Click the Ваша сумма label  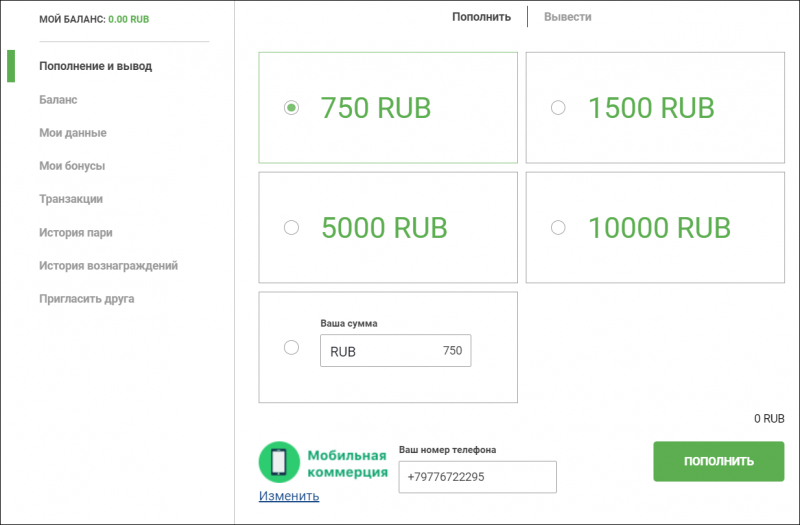tap(349, 323)
